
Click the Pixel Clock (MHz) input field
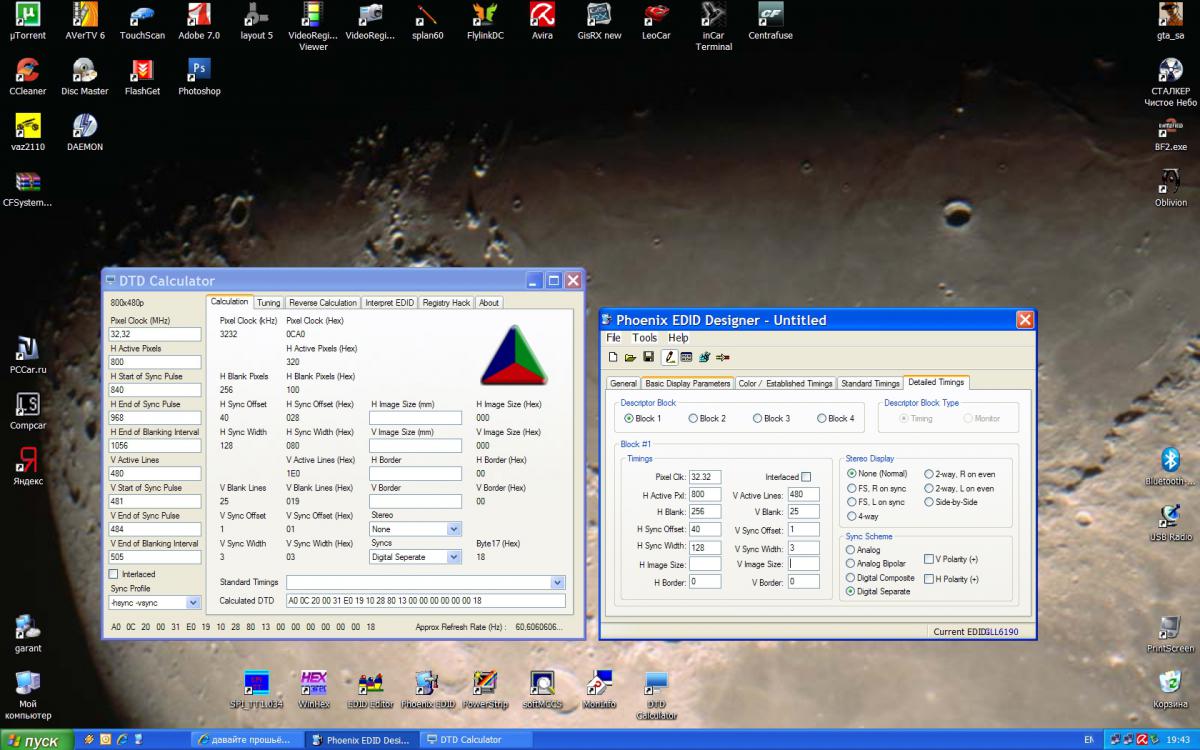(155, 334)
